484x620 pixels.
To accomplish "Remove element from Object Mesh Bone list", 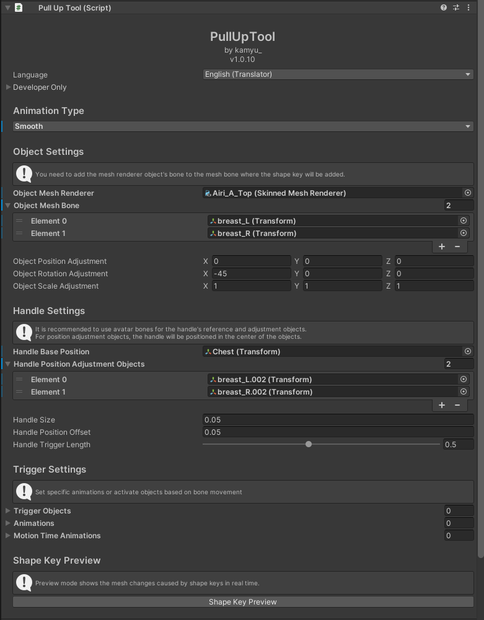I will point(458,247).
